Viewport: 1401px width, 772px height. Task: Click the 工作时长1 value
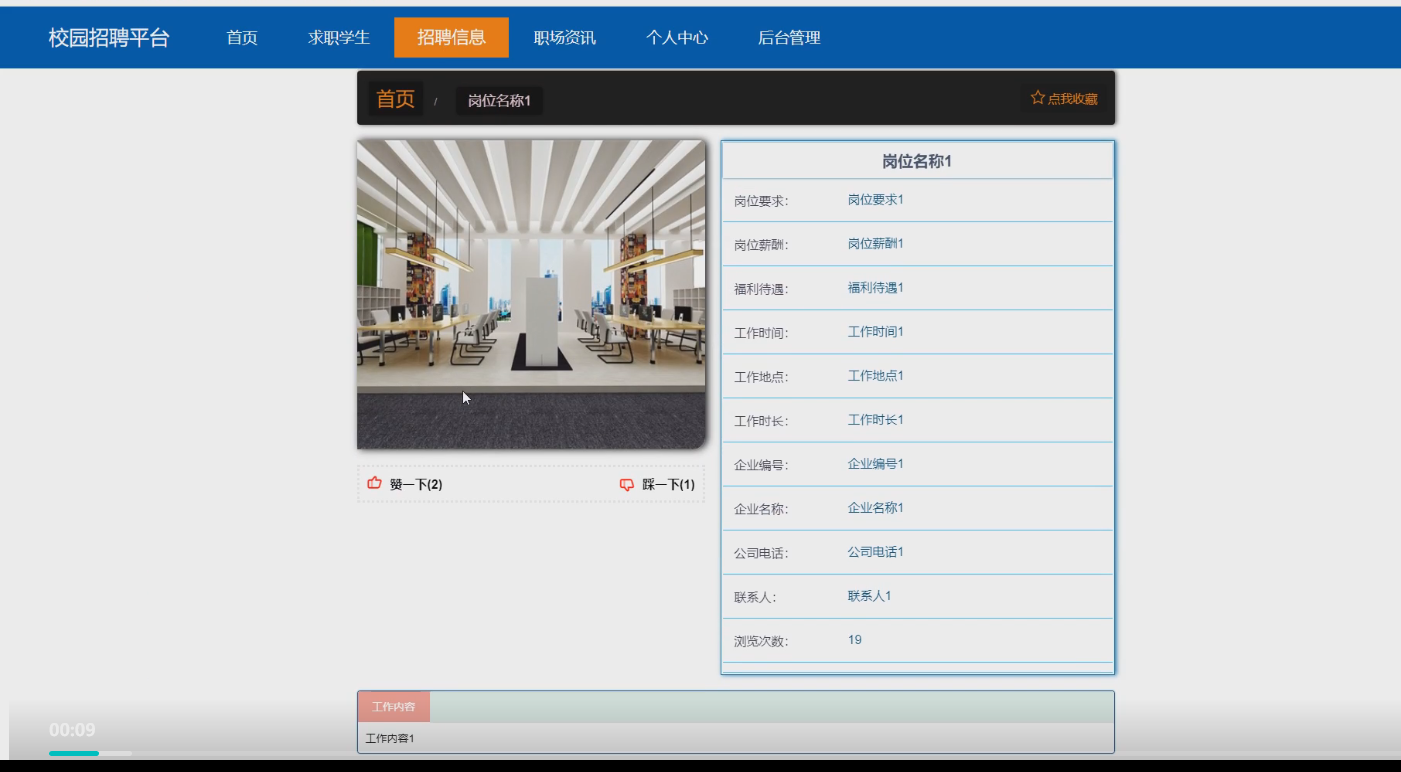[876, 420]
